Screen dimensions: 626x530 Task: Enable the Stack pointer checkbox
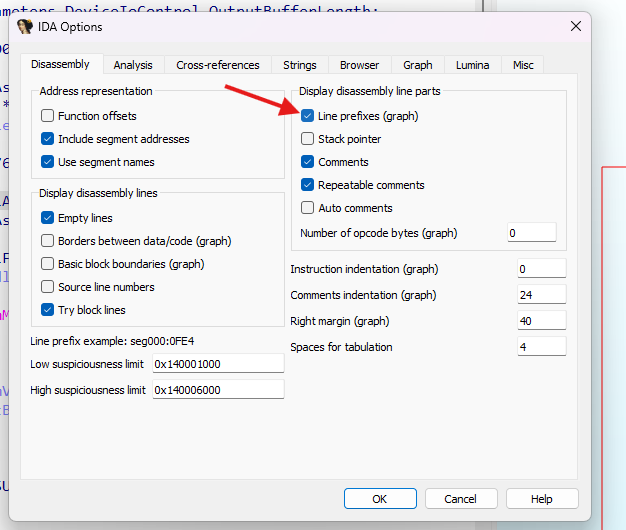(307, 139)
